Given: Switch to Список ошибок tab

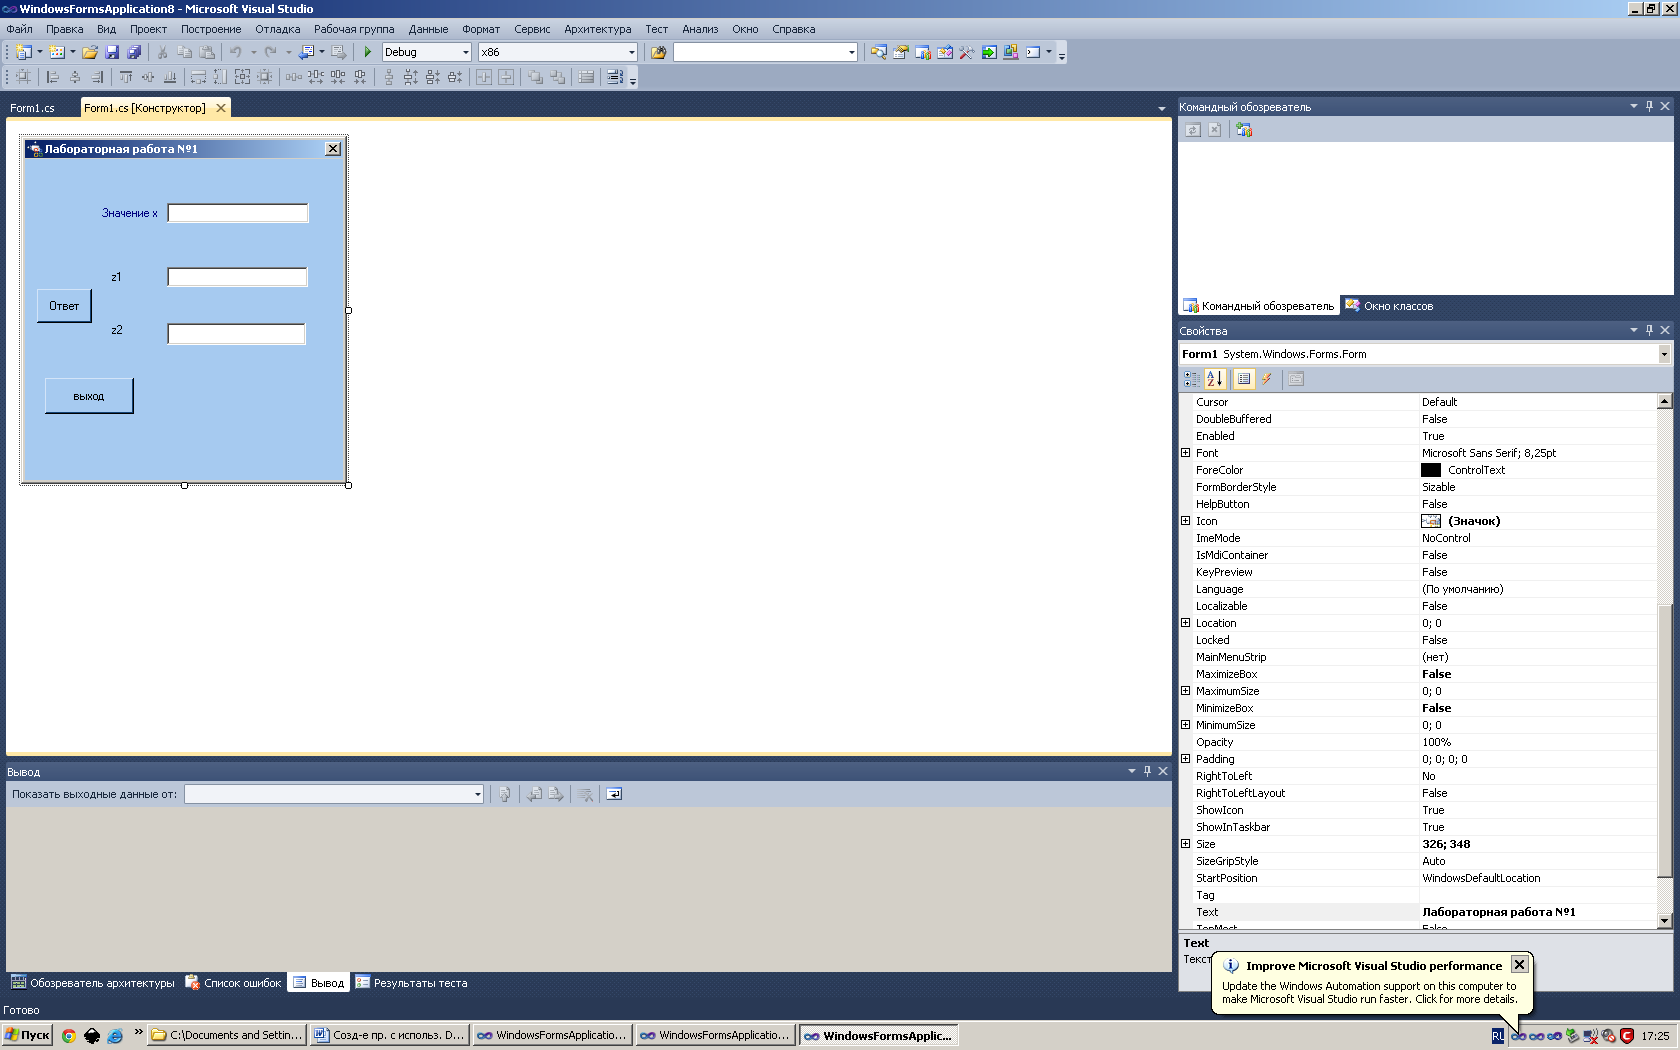Looking at the screenshot, I should coord(234,983).
